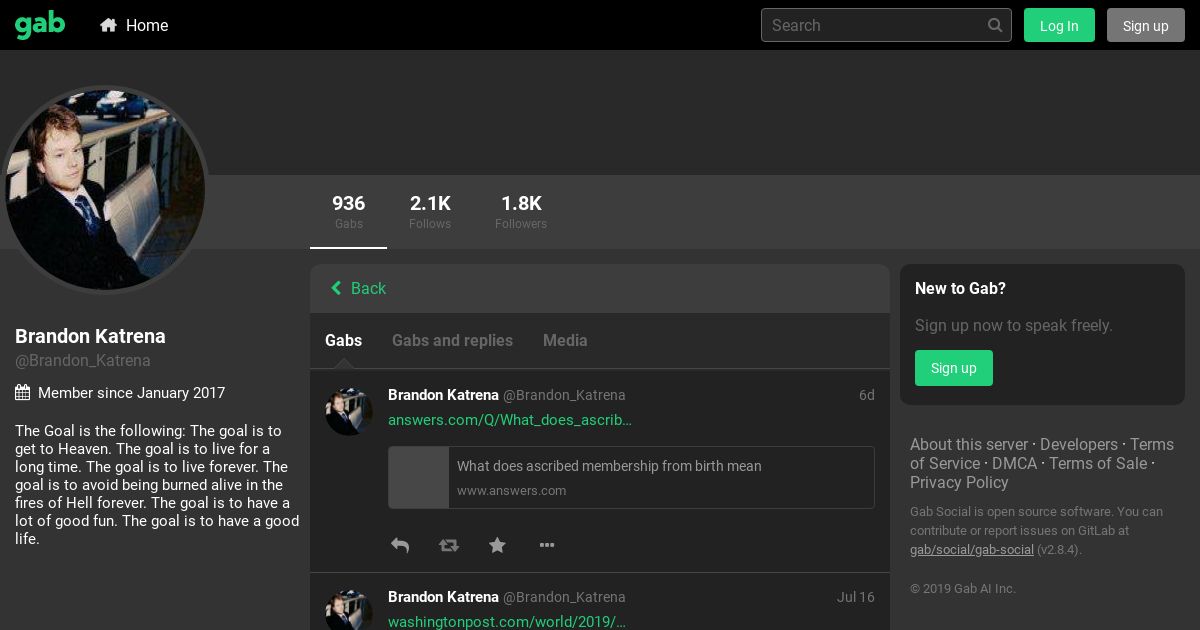Click the Member since January 2017 text
This screenshot has width=1200, height=630.
coord(131,393)
